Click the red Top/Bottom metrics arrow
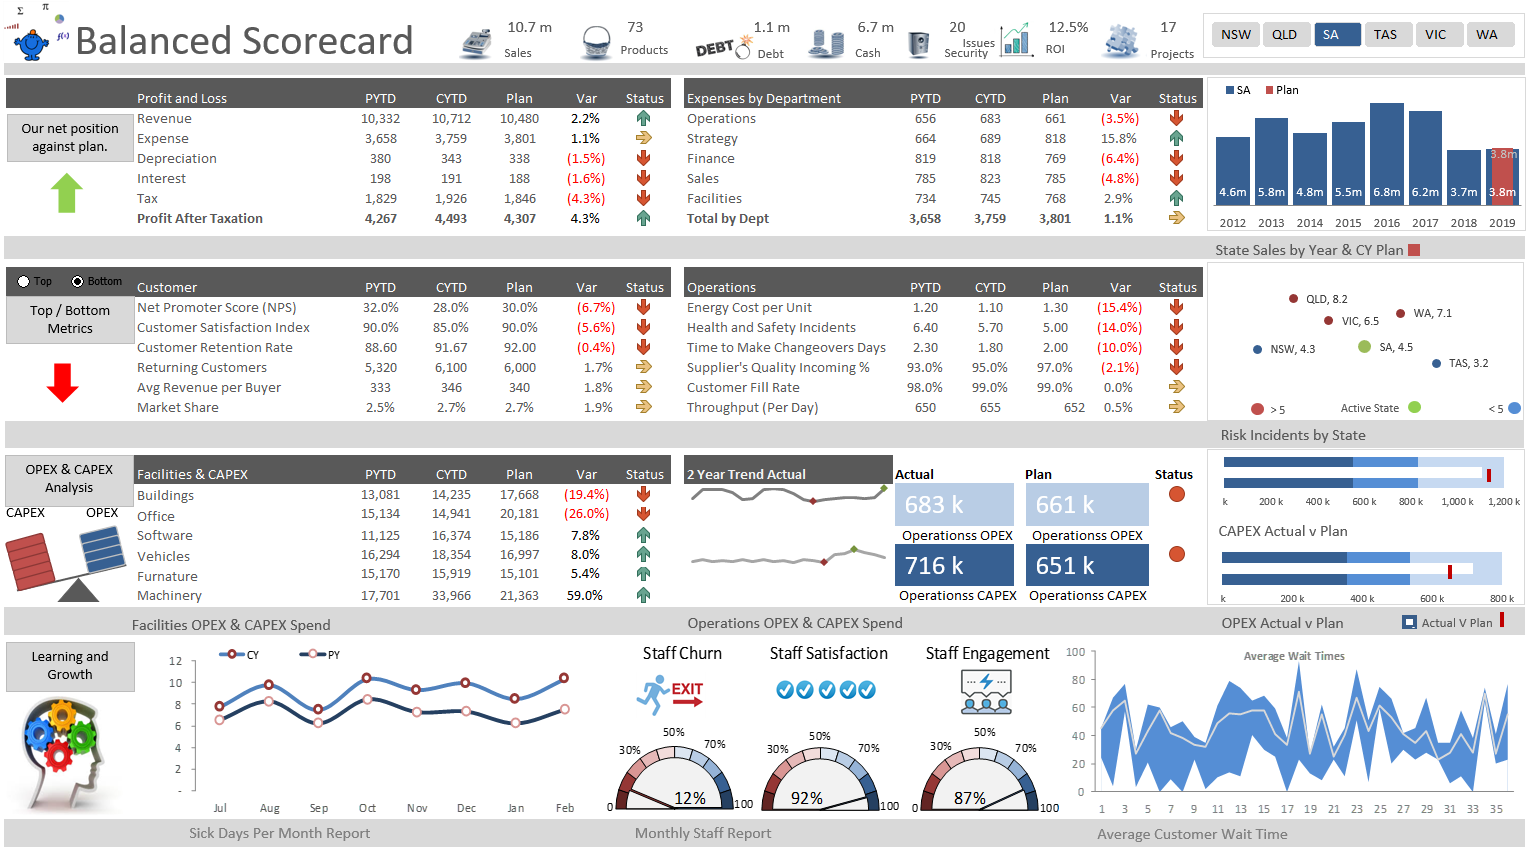The height and width of the screenshot is (850, 1527). 62,382
